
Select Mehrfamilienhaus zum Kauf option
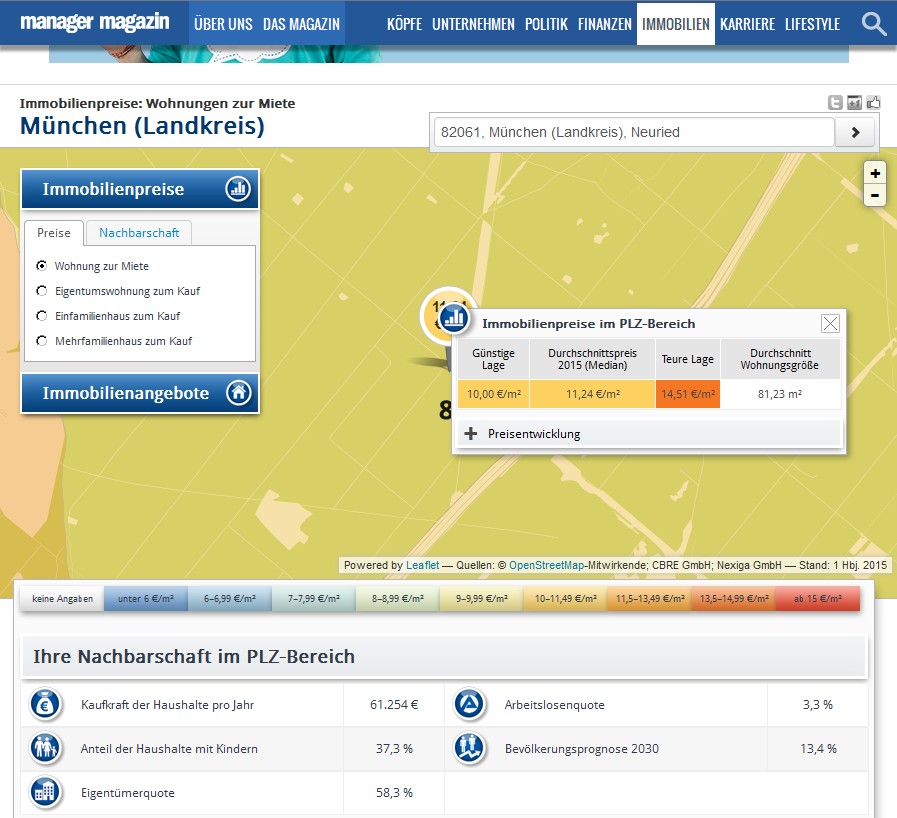click(41, 340)
